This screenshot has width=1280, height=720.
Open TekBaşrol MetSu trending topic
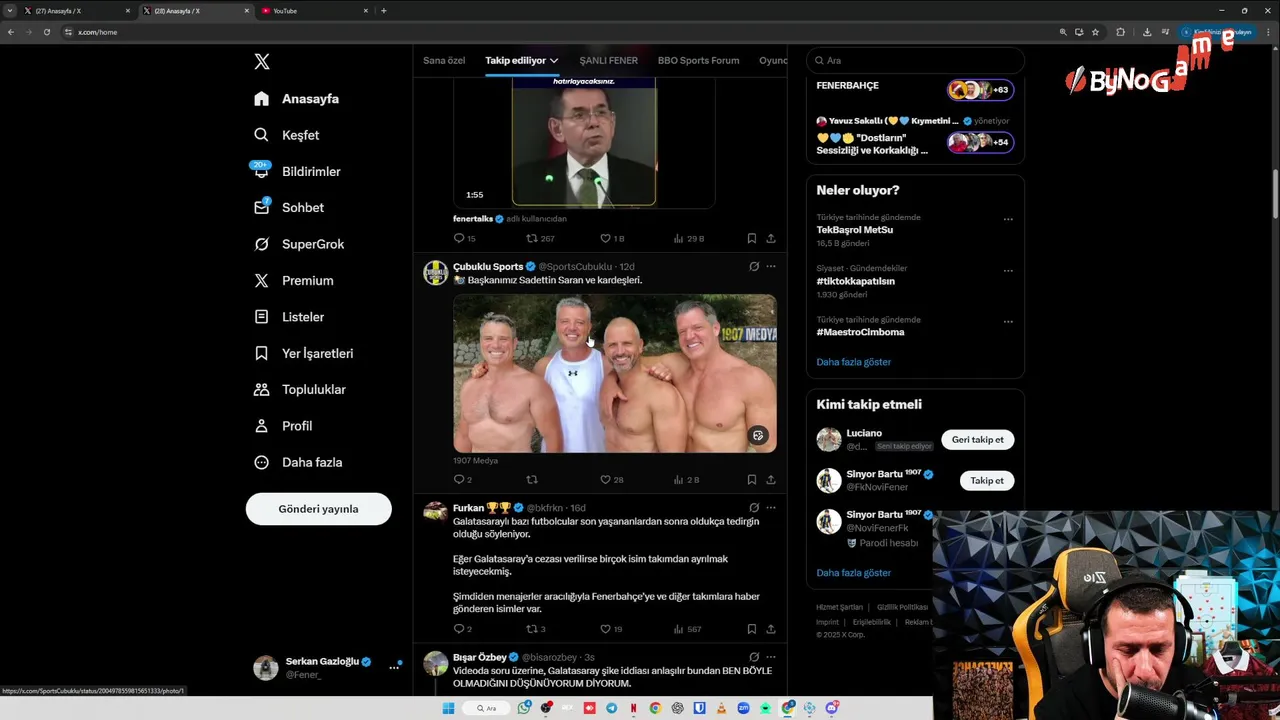point(854,230)
